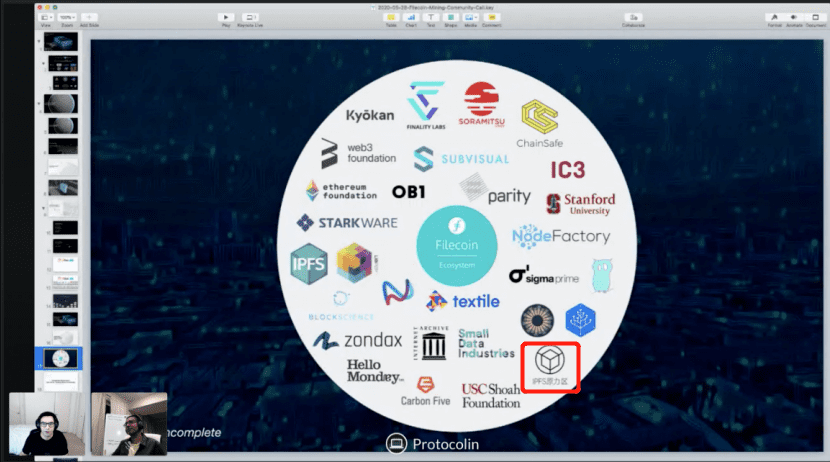Screen dimensions: 830x462
Task: Open the Shape insert menu
Action: [x=450, y=17]
